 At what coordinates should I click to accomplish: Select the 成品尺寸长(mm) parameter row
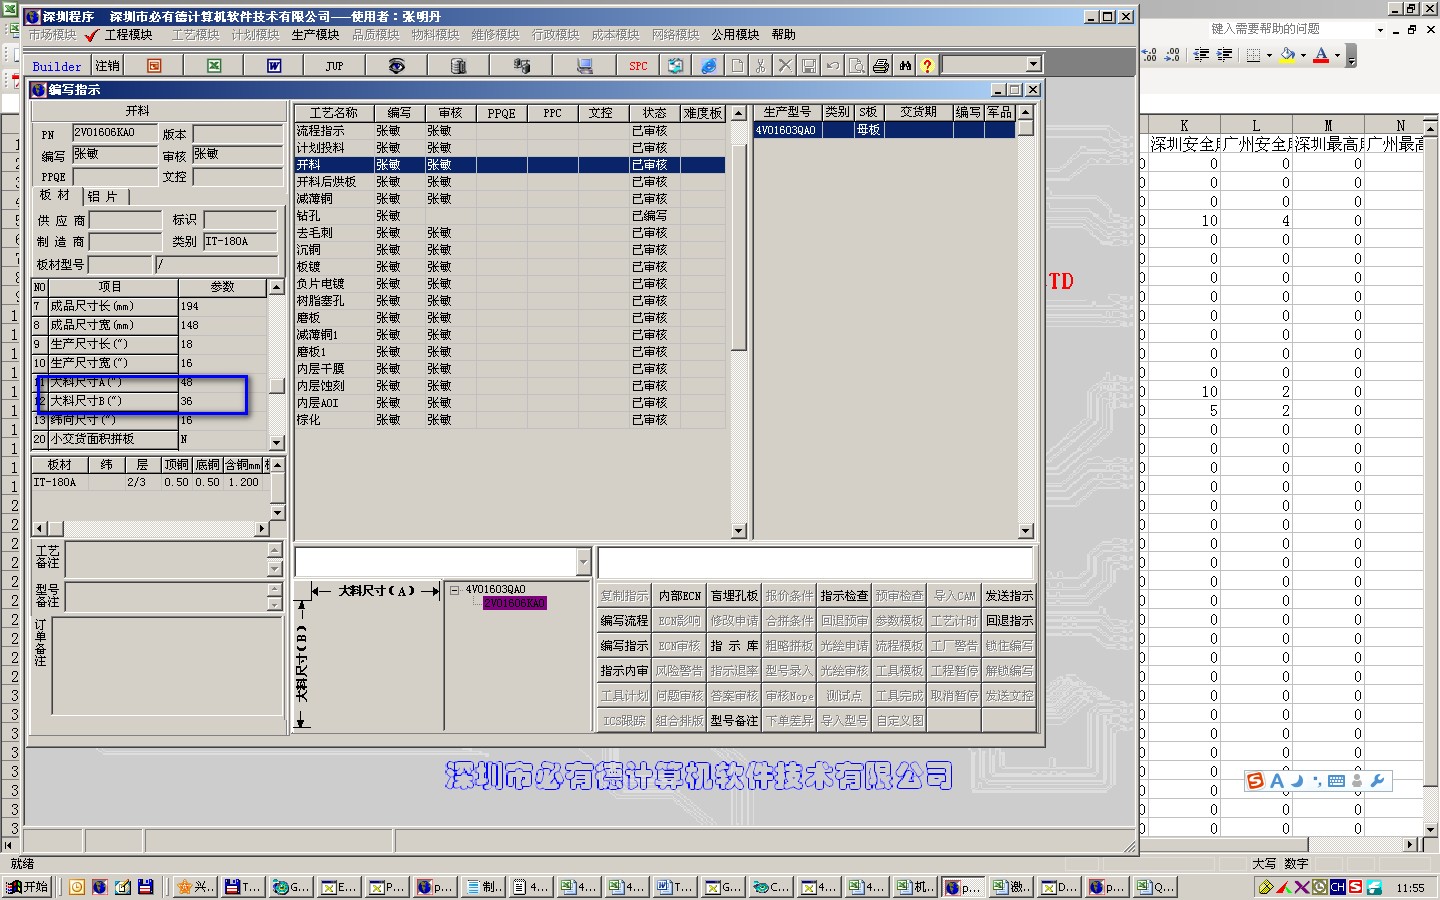(150, 306)
